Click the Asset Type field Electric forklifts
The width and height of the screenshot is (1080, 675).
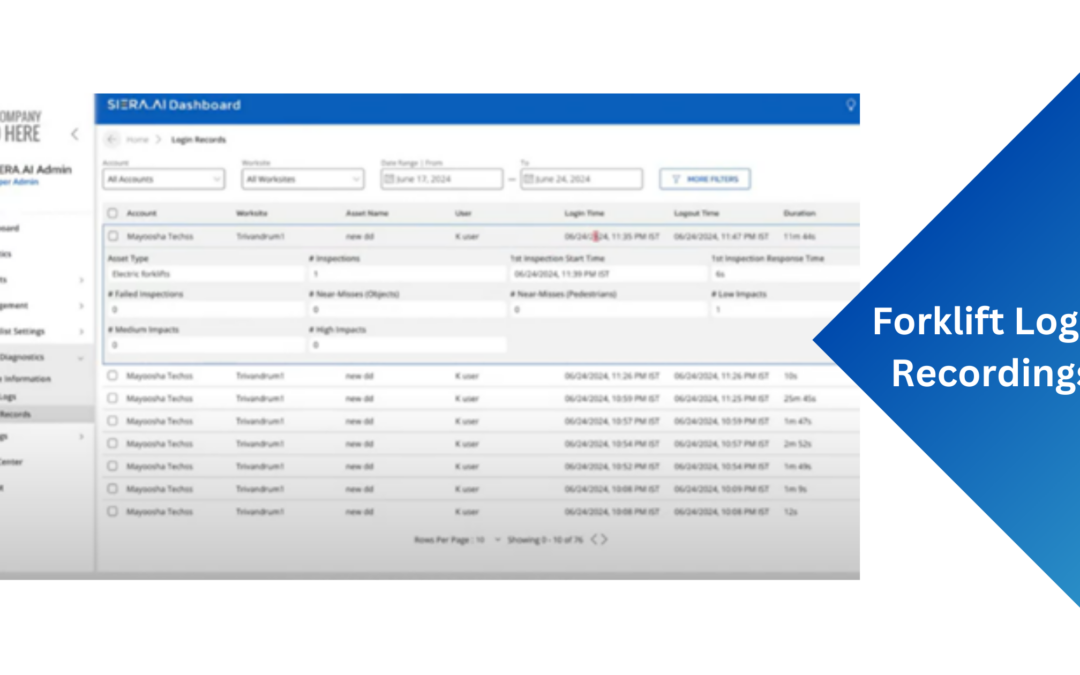click(x=204, y=273)
